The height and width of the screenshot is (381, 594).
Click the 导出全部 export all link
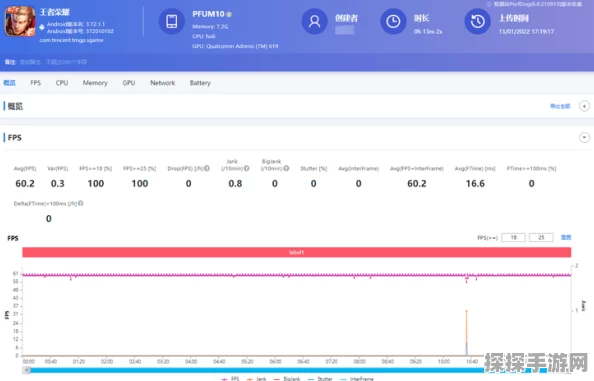(x=560, y=106)
